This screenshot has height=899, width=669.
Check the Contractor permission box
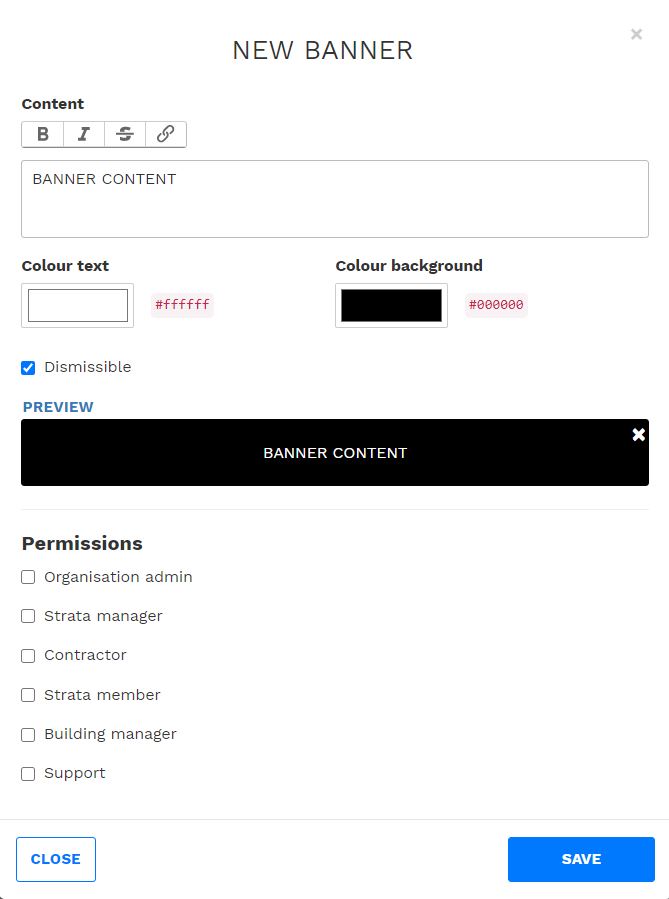point(28,655)
